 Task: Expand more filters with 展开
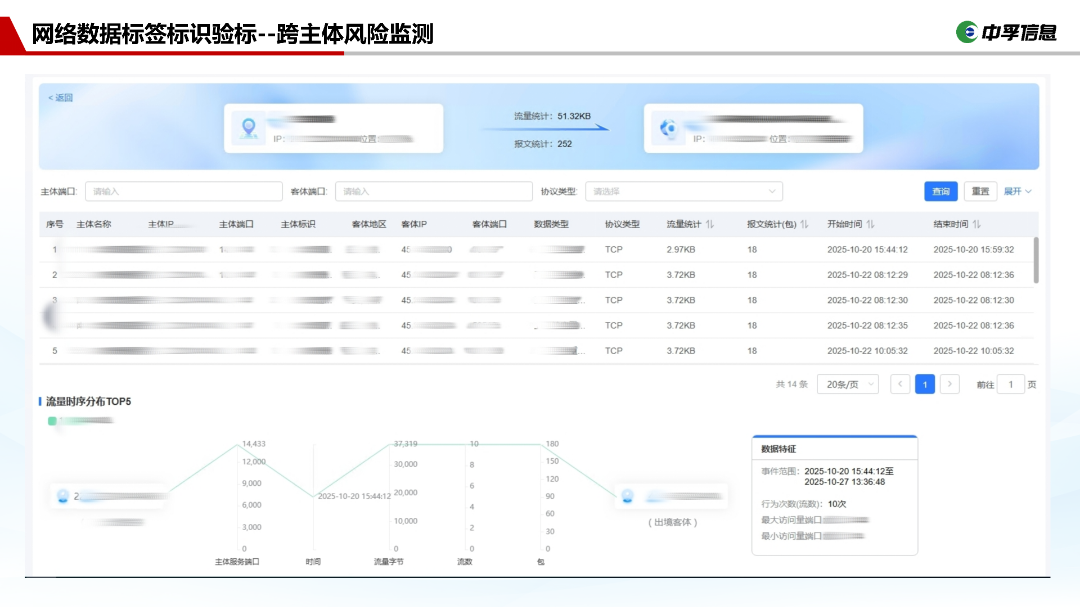point(1018,191)
